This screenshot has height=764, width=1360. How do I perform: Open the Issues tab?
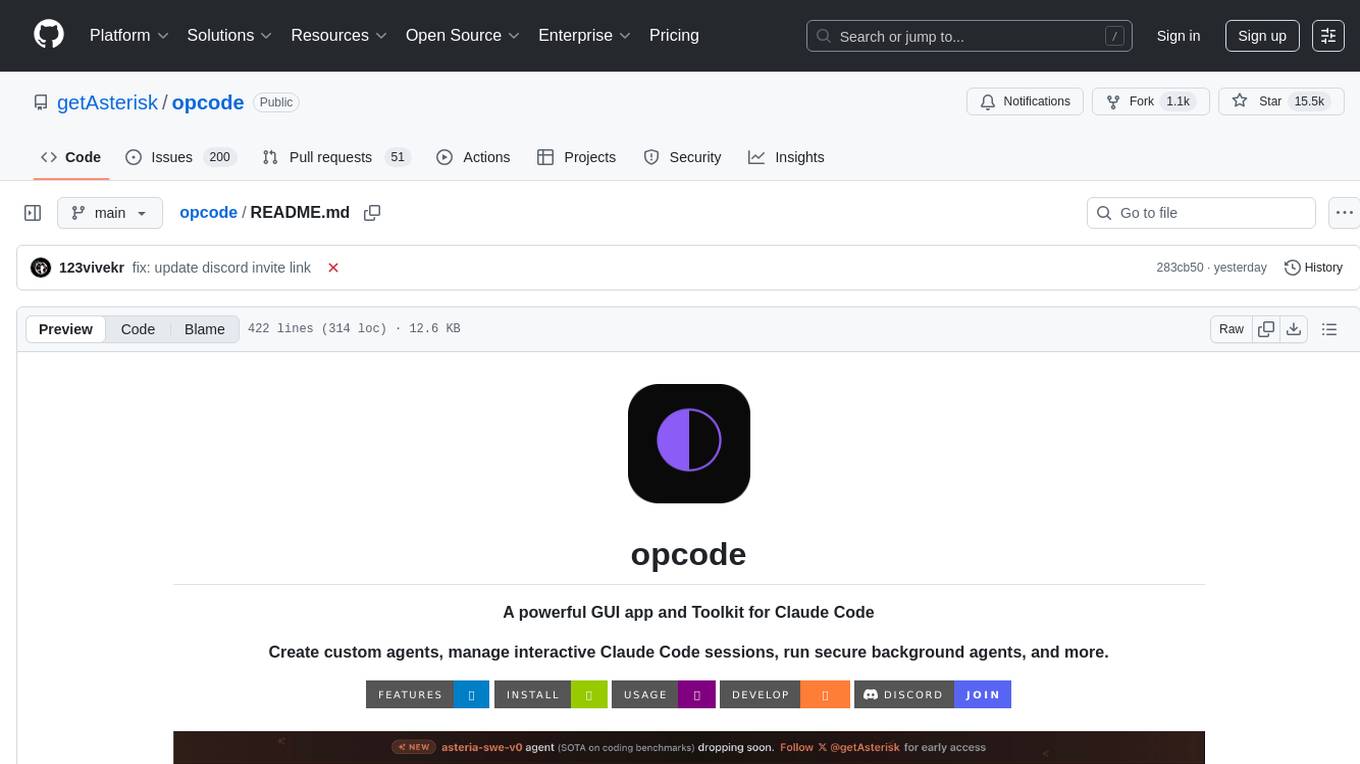coord(179,157)
